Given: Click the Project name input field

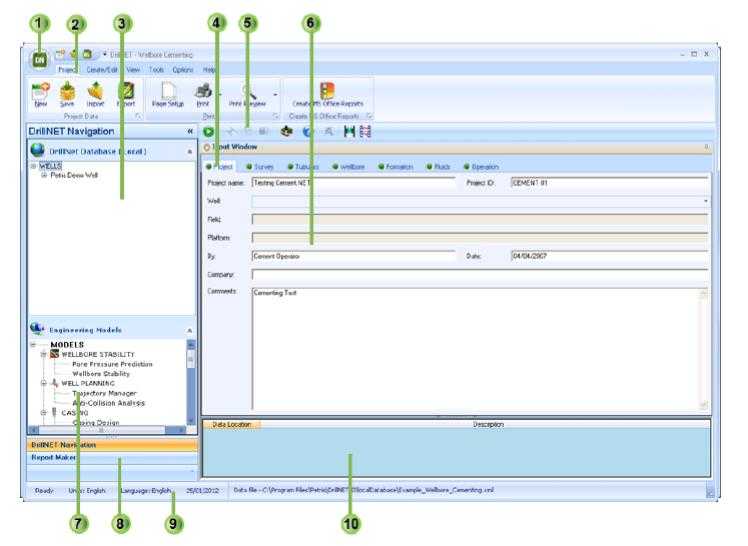Looking at the screenshot, I should tap(353, 183).
